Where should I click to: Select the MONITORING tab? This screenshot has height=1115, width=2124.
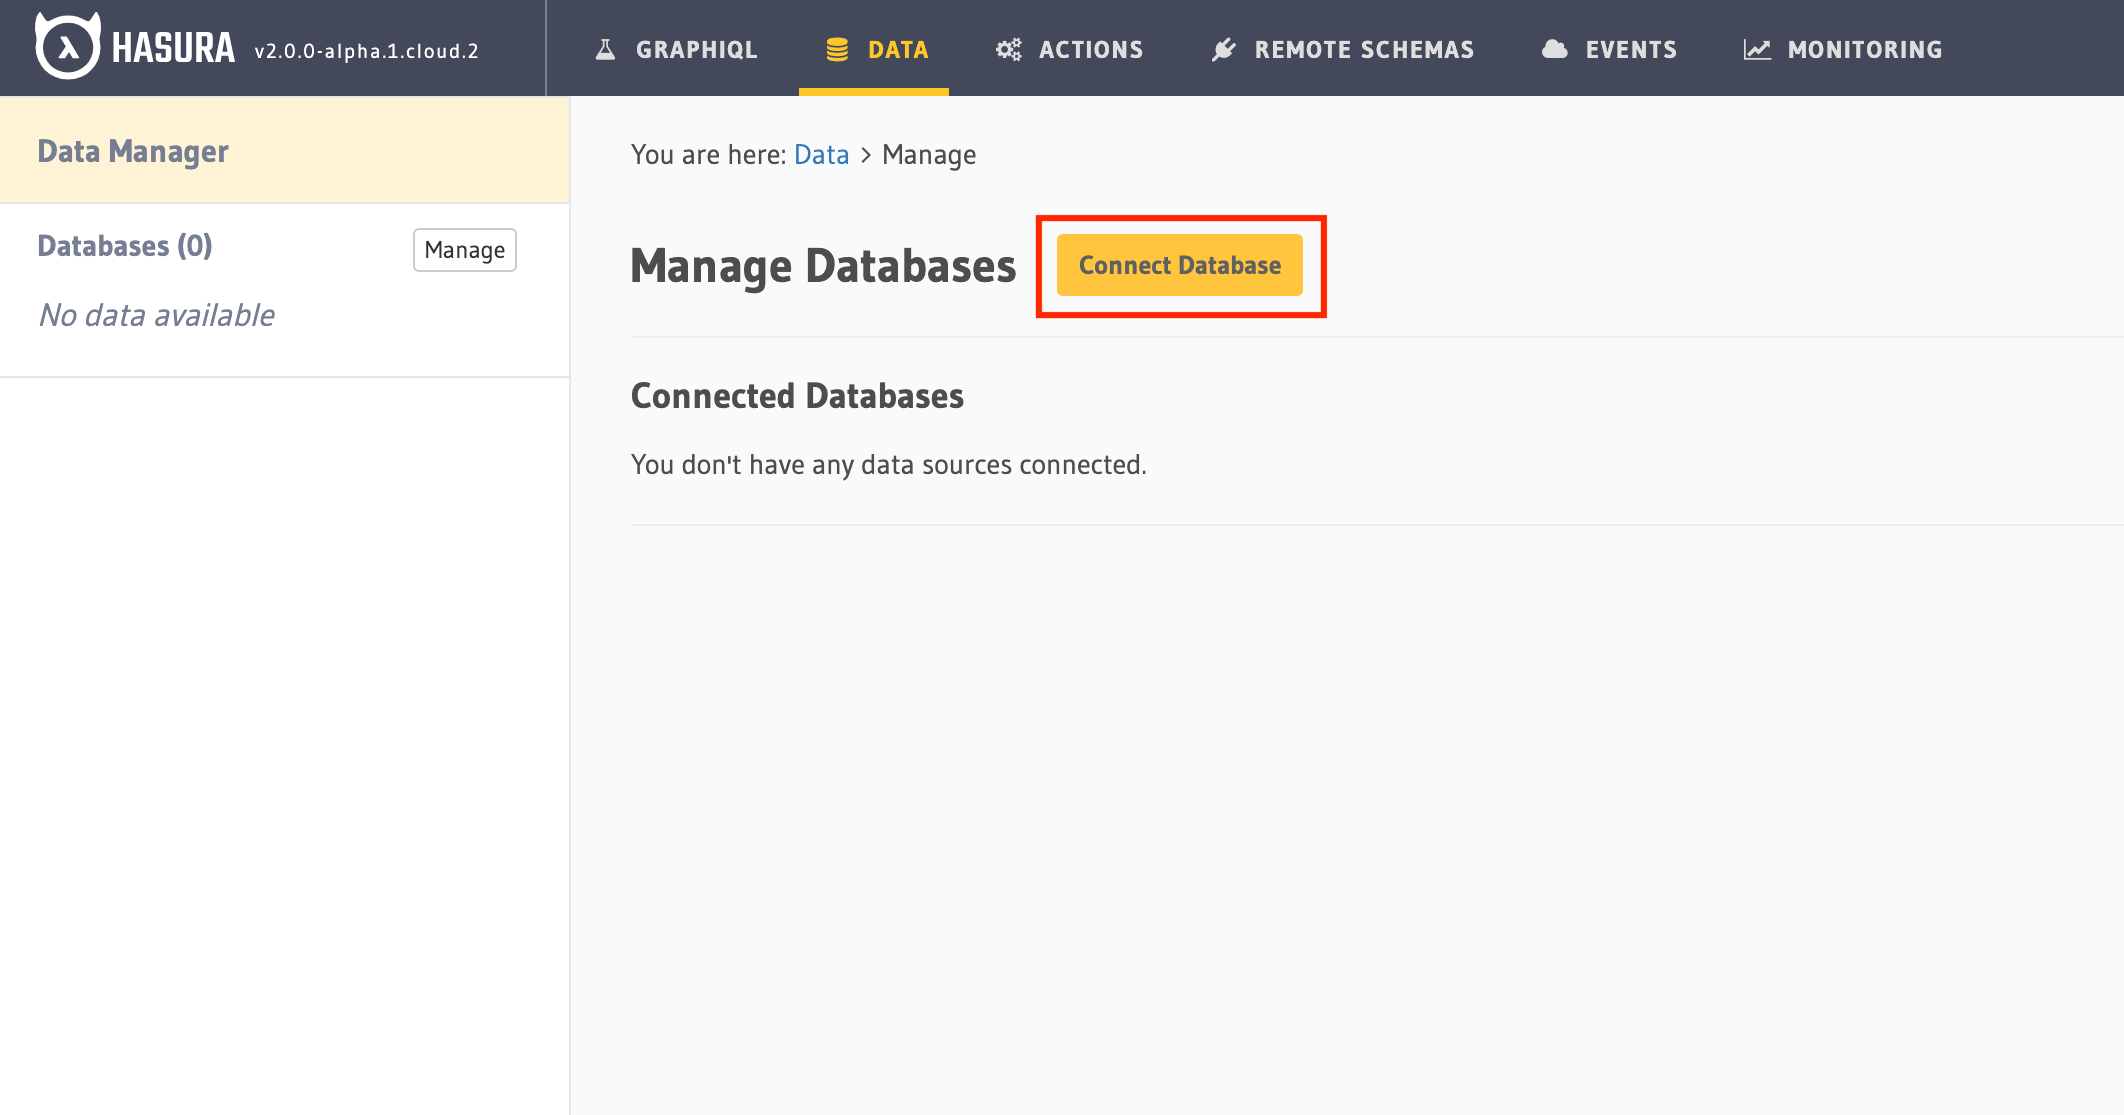click(1865, 49)
